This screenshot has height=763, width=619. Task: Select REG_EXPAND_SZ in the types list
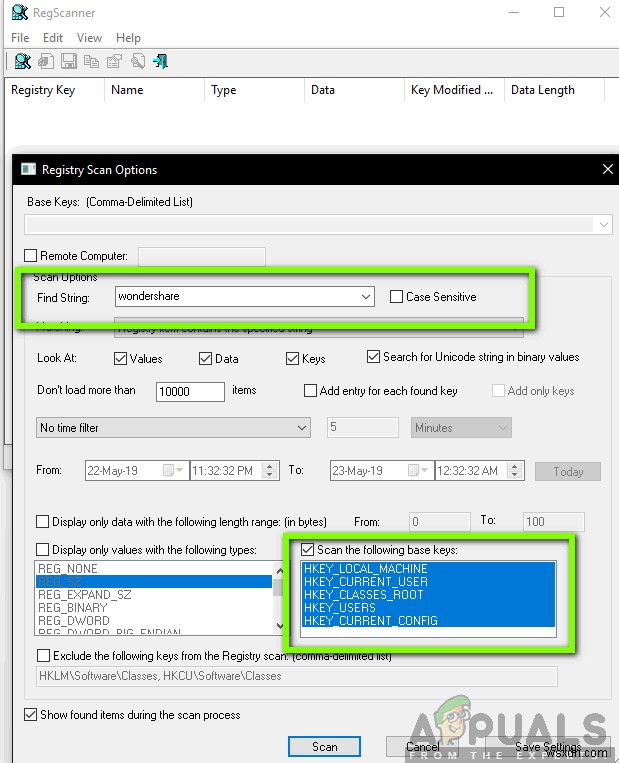pyautogui.click(x=154, y=595)
